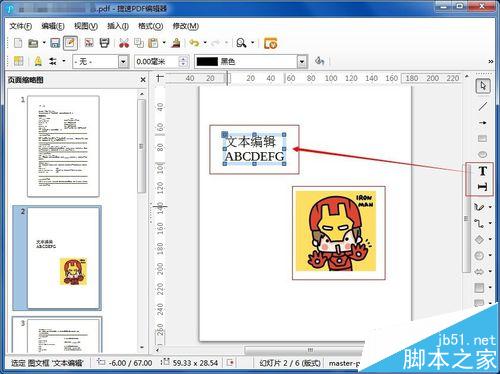
Task: Click the black color swatch
Action: tap(207, 62)
